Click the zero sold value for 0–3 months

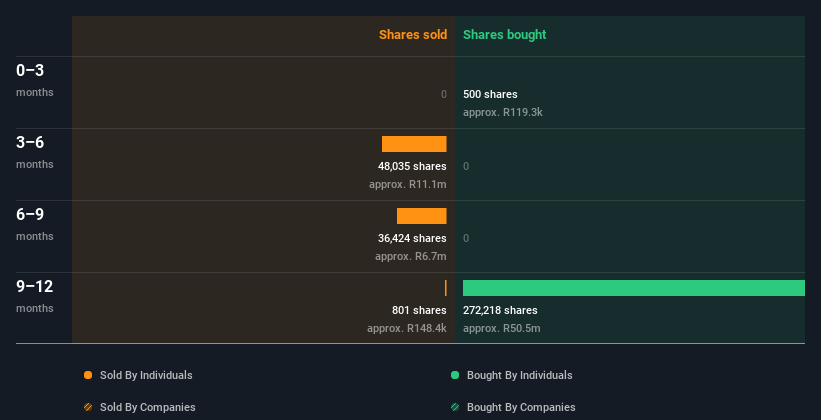click(x=444, y=94)
